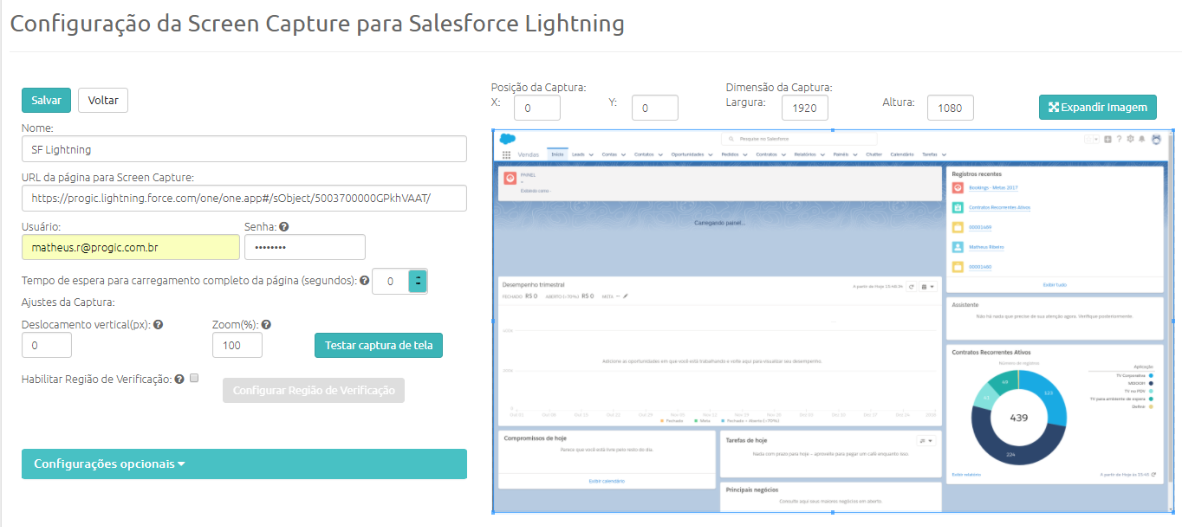
Task: Click refresh icon at bottom of Contratos Recorrentes chart
Action: pyautogui.click(x=1153, y=474)
